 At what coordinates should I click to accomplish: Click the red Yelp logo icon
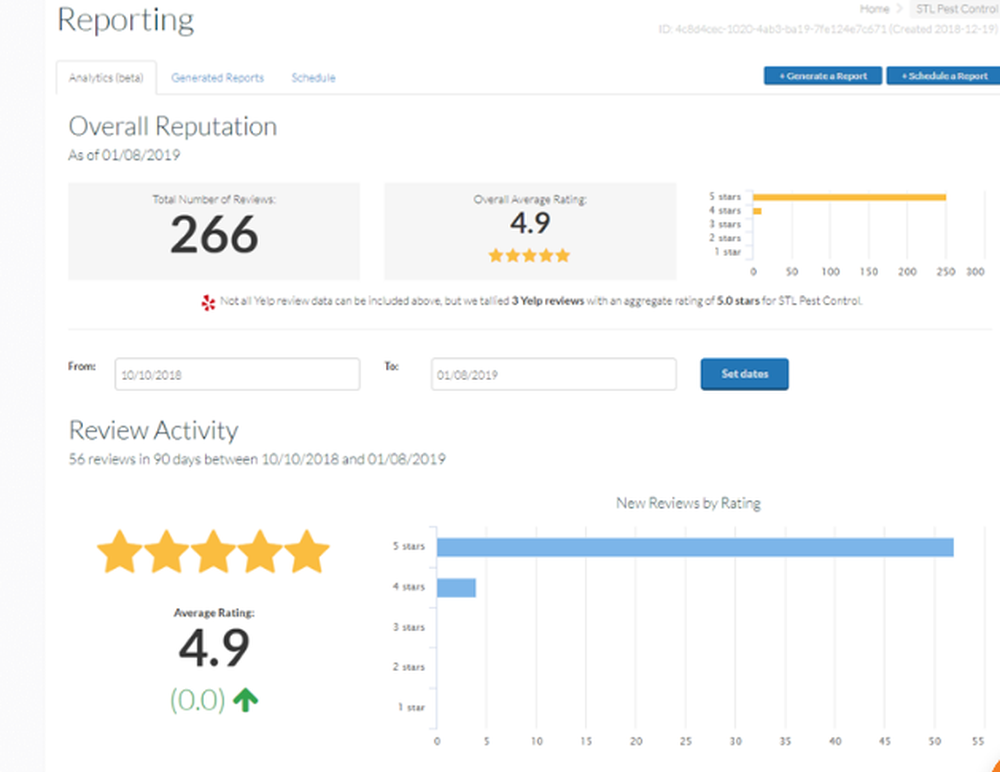click(x=208, y=301)
